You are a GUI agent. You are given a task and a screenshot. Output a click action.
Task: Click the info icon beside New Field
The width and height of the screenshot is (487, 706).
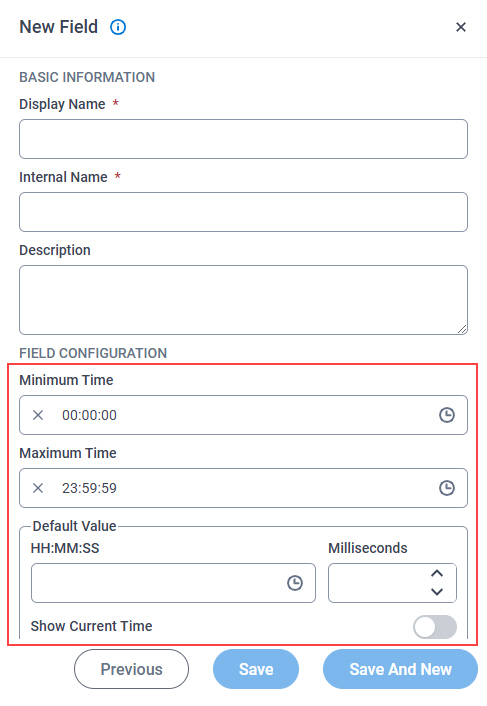(x=118, y=27)
